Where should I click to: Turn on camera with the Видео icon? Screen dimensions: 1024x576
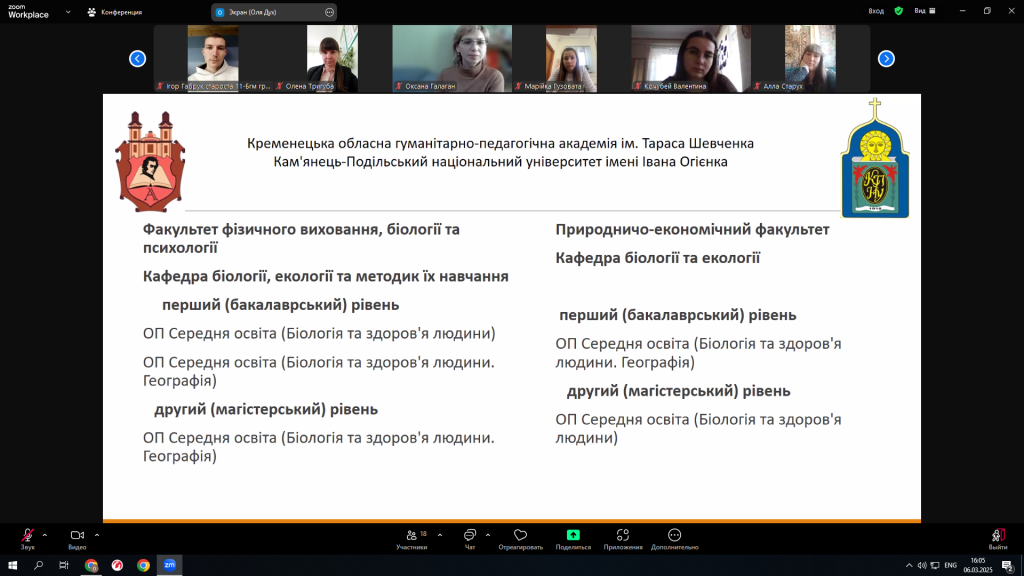[x=76, y=536]
